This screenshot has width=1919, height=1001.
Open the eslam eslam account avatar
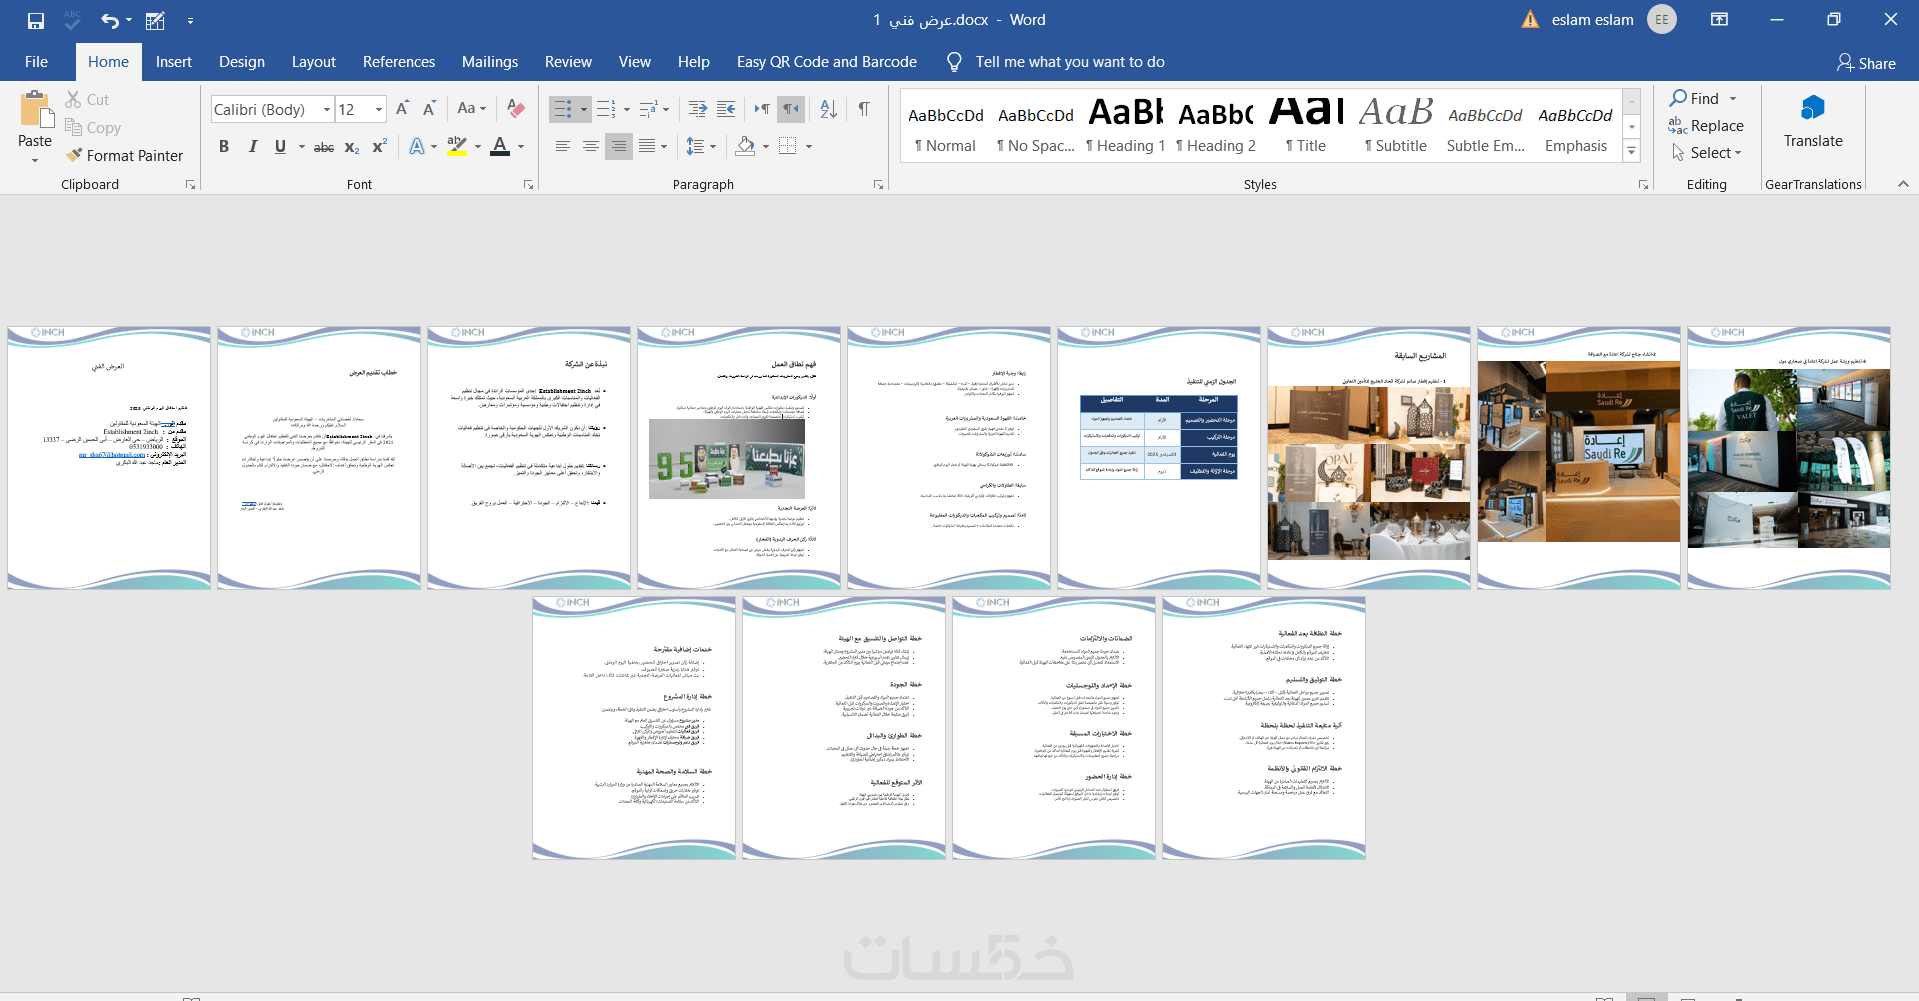(1662, 20)
